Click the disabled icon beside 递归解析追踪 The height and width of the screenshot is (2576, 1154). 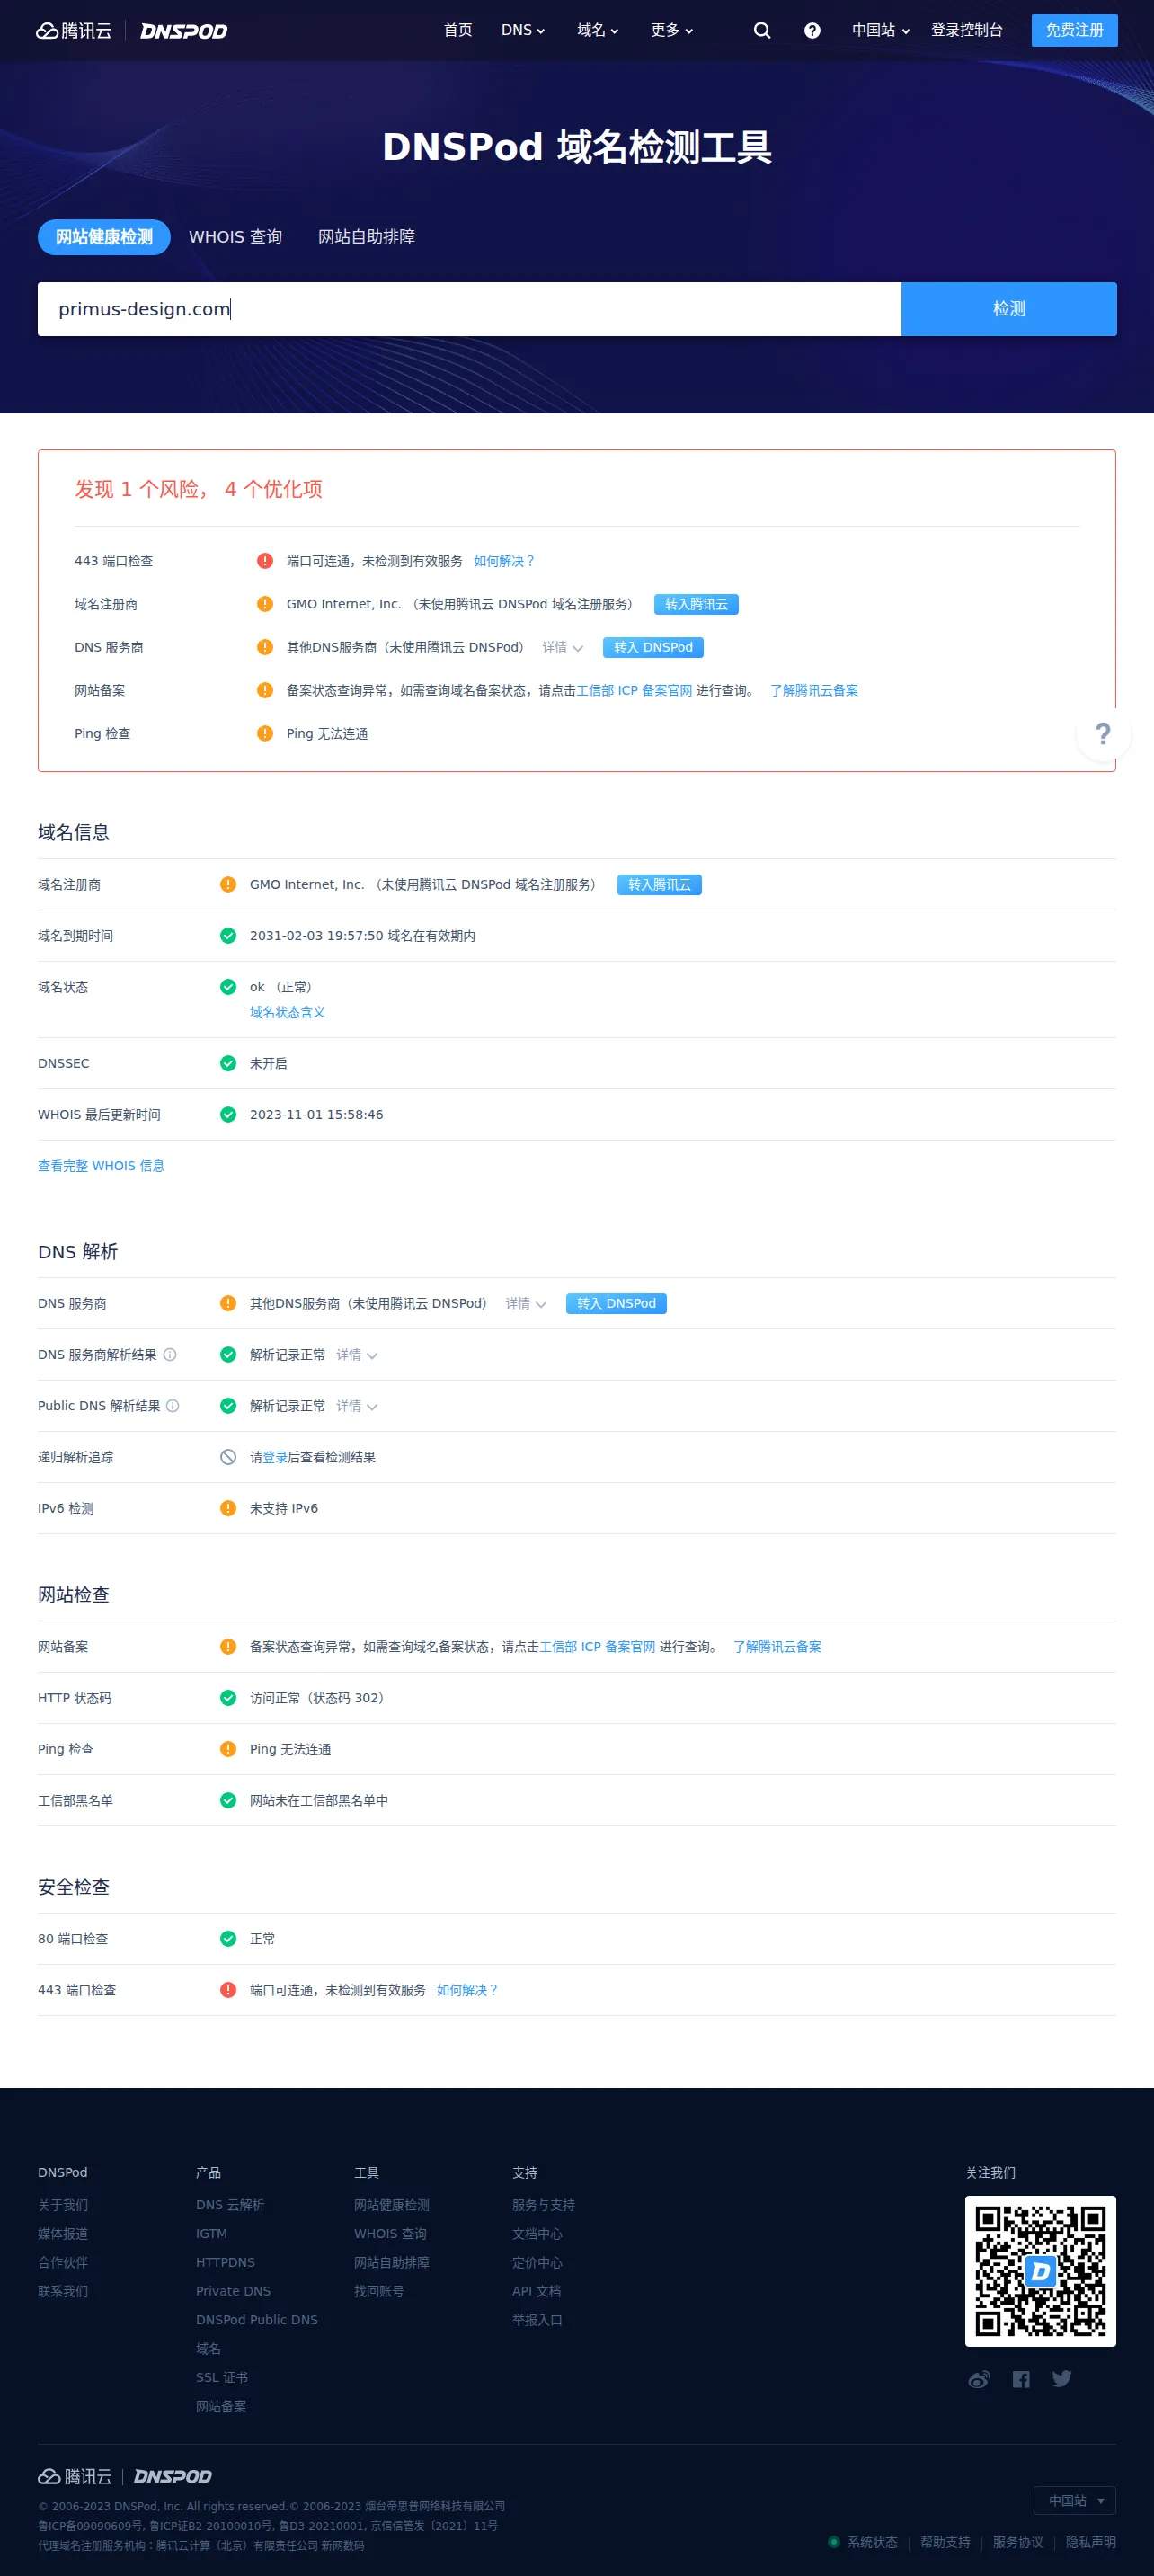[x=228, y=1457]
